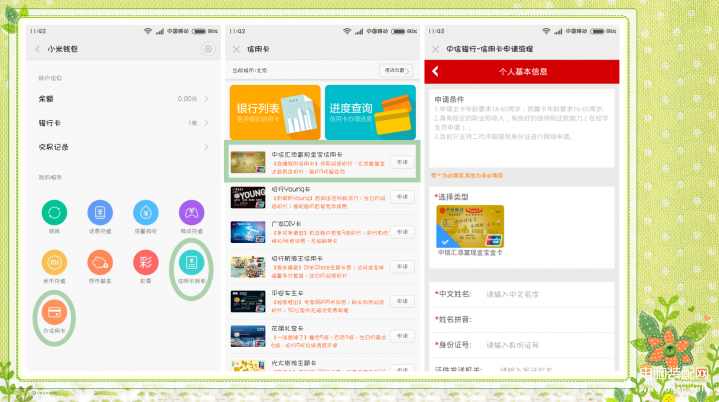
Task: Open the orange apply-for-credit-card icon
Action: point(54,312)
